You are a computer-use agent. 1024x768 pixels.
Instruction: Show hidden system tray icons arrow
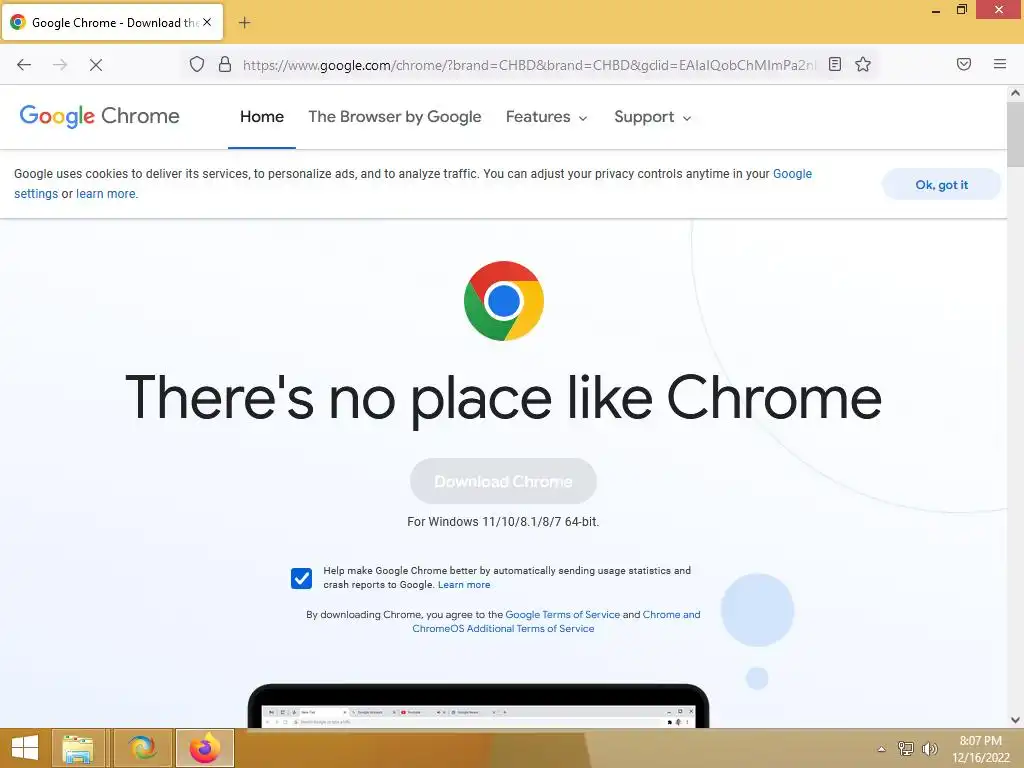(881, 749)
